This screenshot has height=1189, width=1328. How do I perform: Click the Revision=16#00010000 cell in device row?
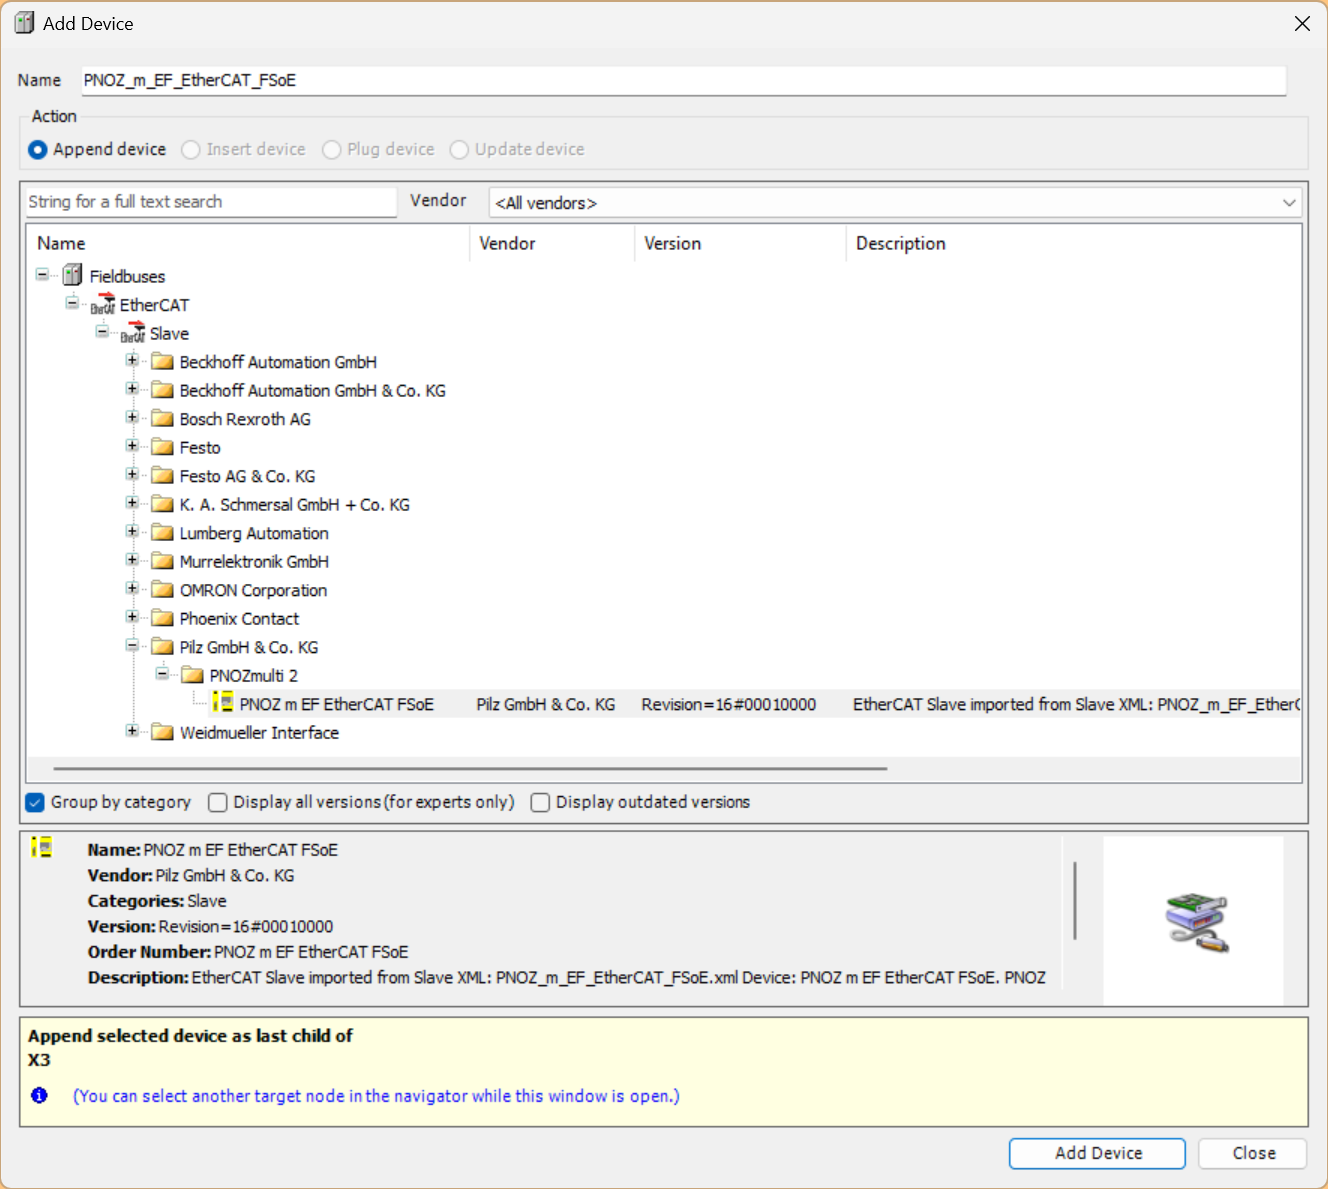click(x=729, y=704)
